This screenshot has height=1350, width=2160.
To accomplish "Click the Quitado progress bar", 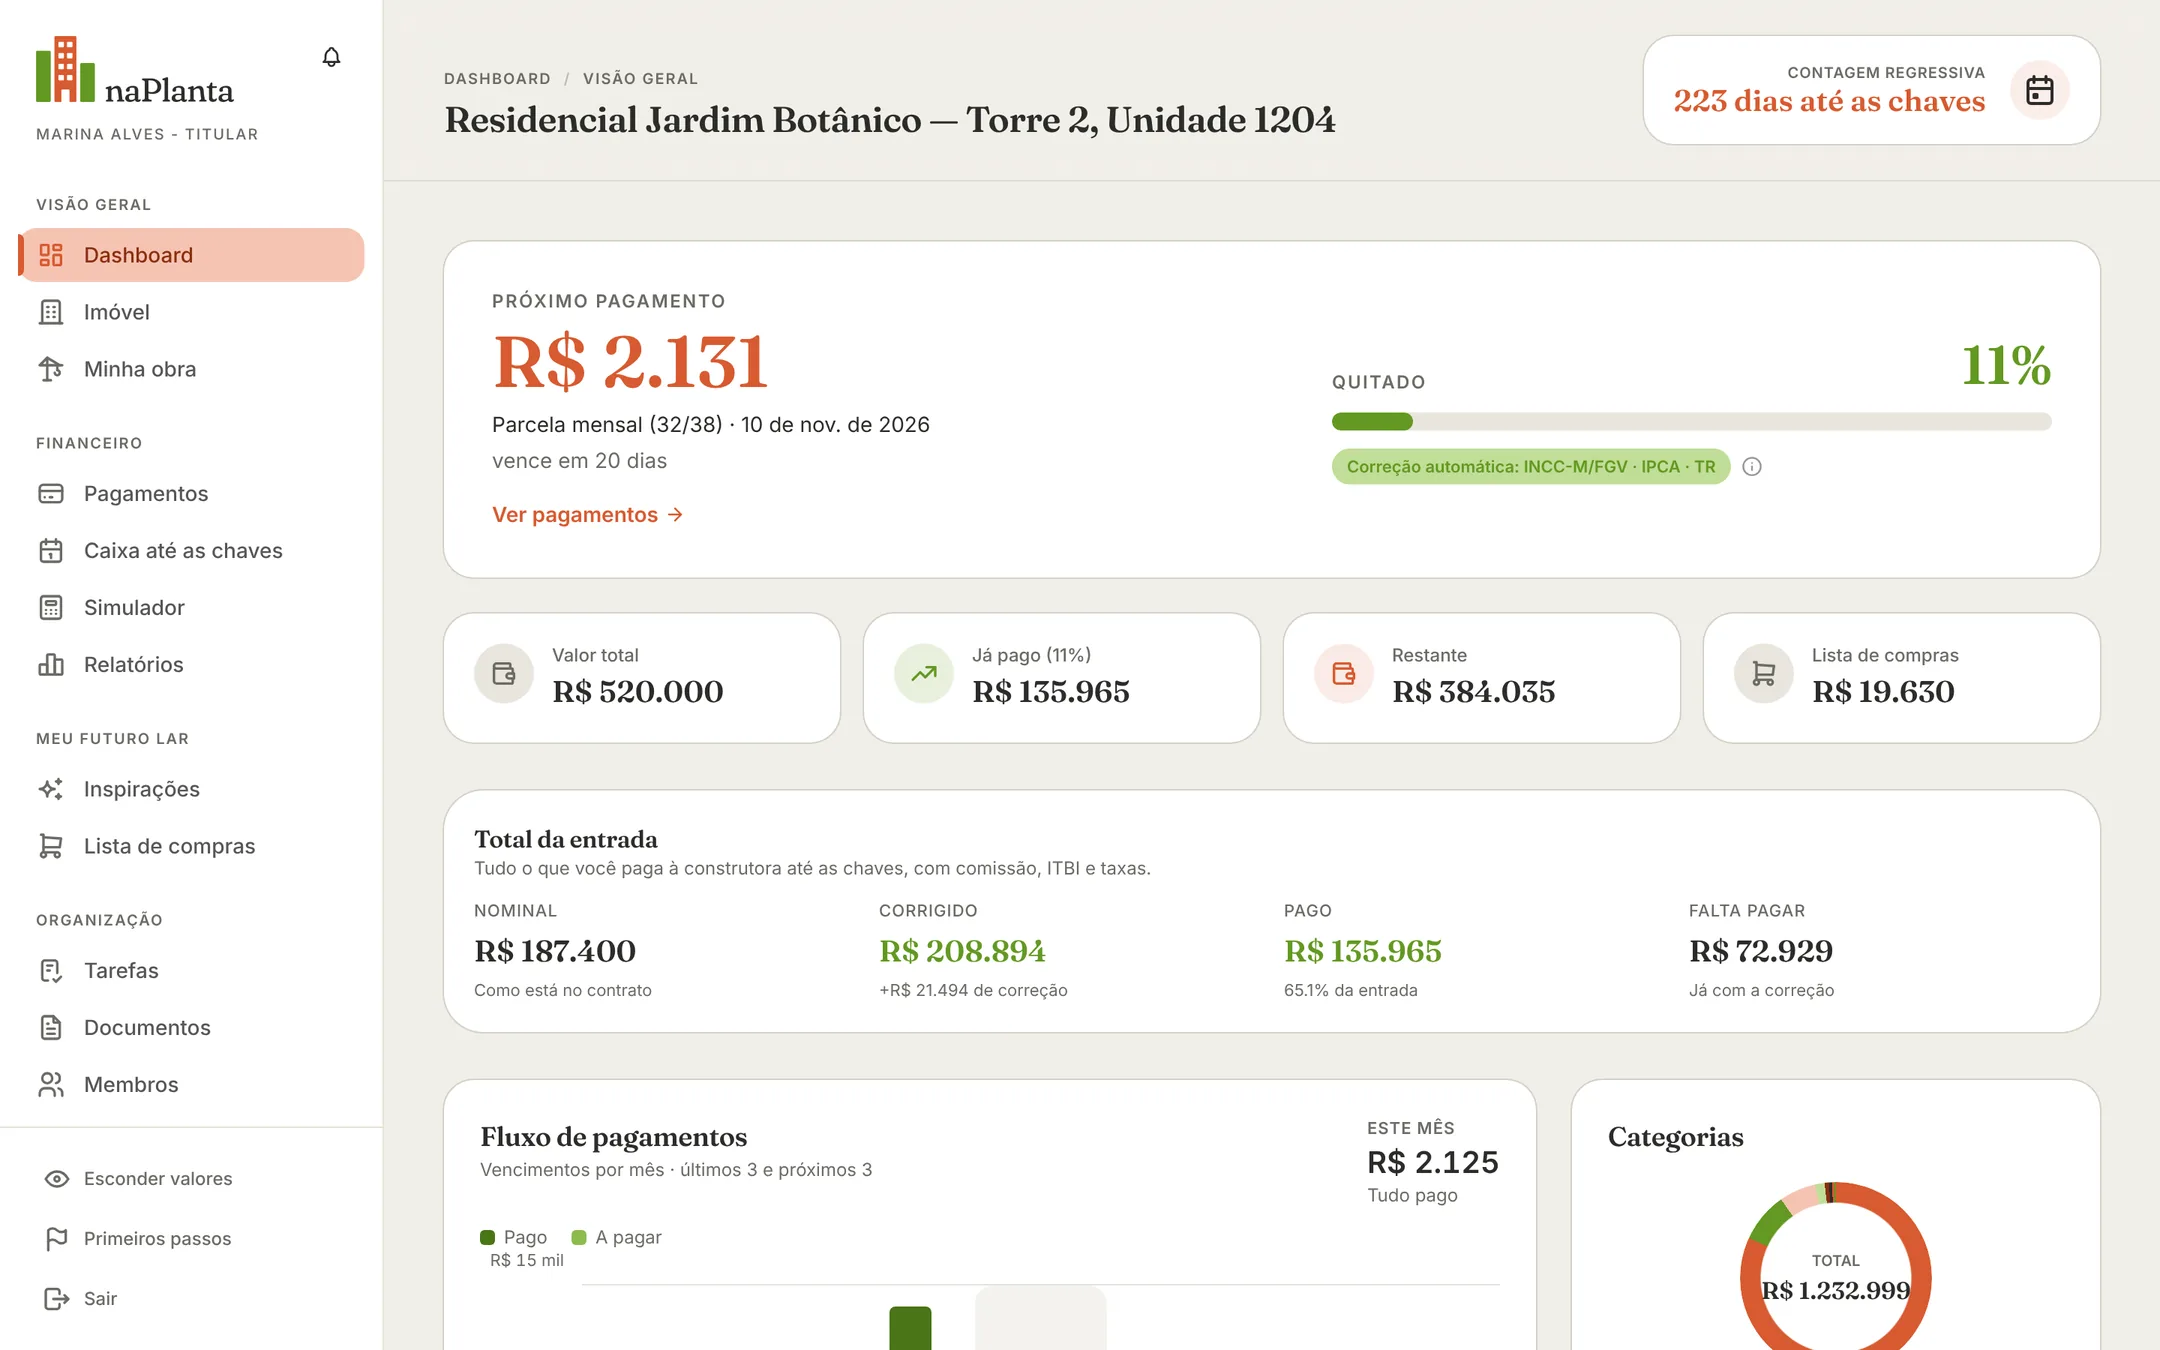I will (x=1691, y=422).
